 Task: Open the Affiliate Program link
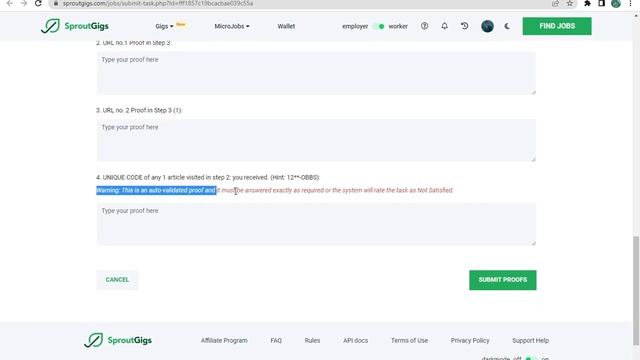[x=224, y=340]
